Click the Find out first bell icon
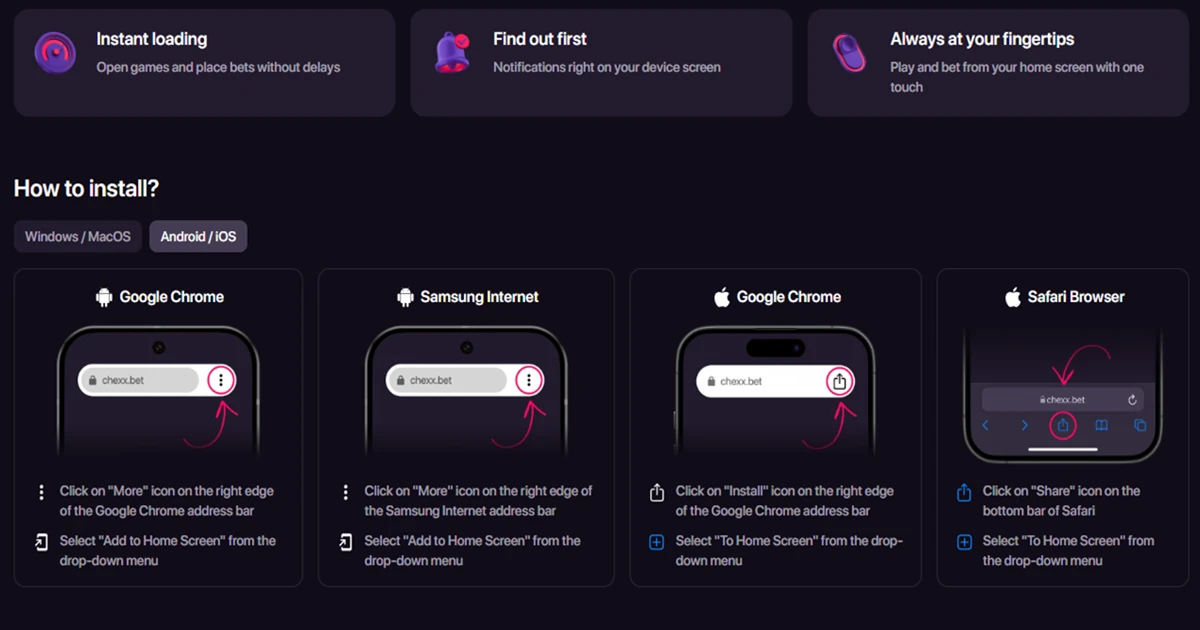This screenshot has height=630, width=1200. [x=452, y=52]
